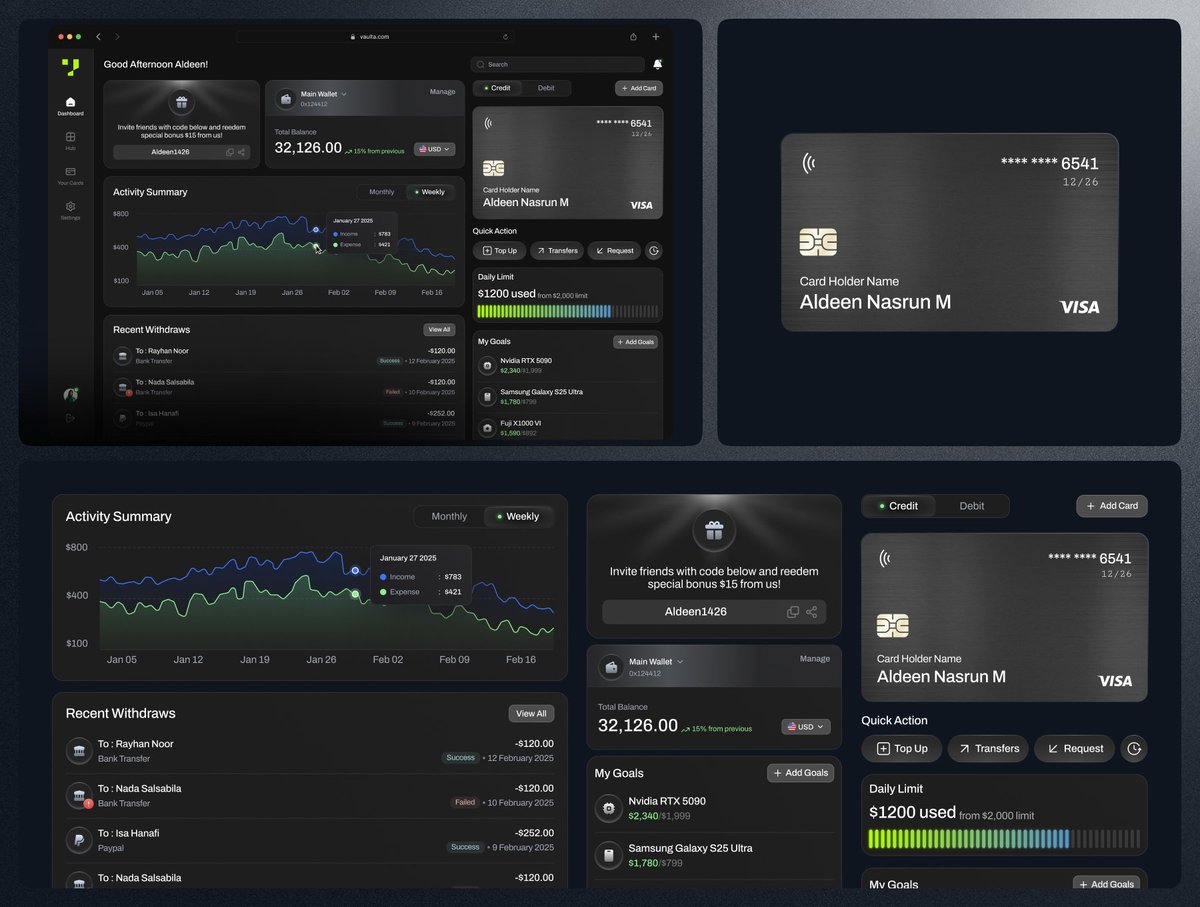
Task: Open the Hub page in the sidebar
Action: pyautogui.click(x=70, y=139)
